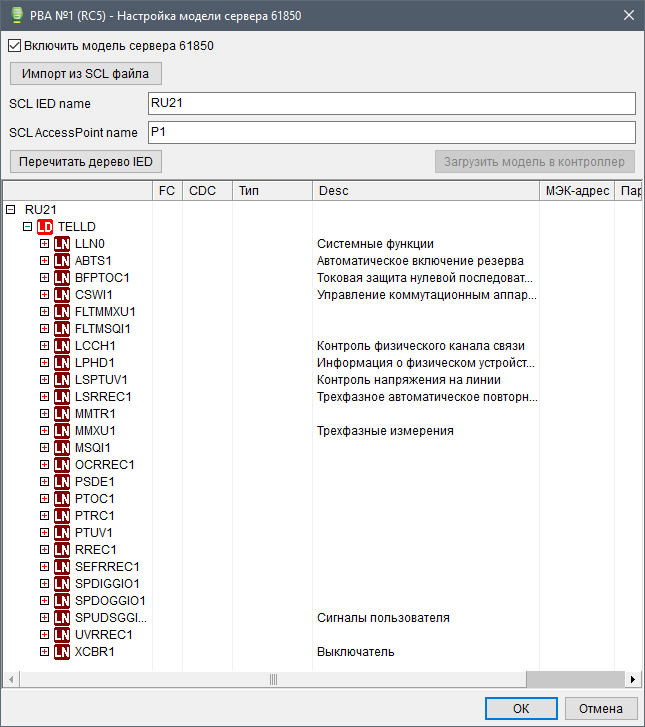Image resolution: width=645 pixels, height=727 pixels.
Task: Click the LN icon beside PTOC1
Action: point(62,499)
